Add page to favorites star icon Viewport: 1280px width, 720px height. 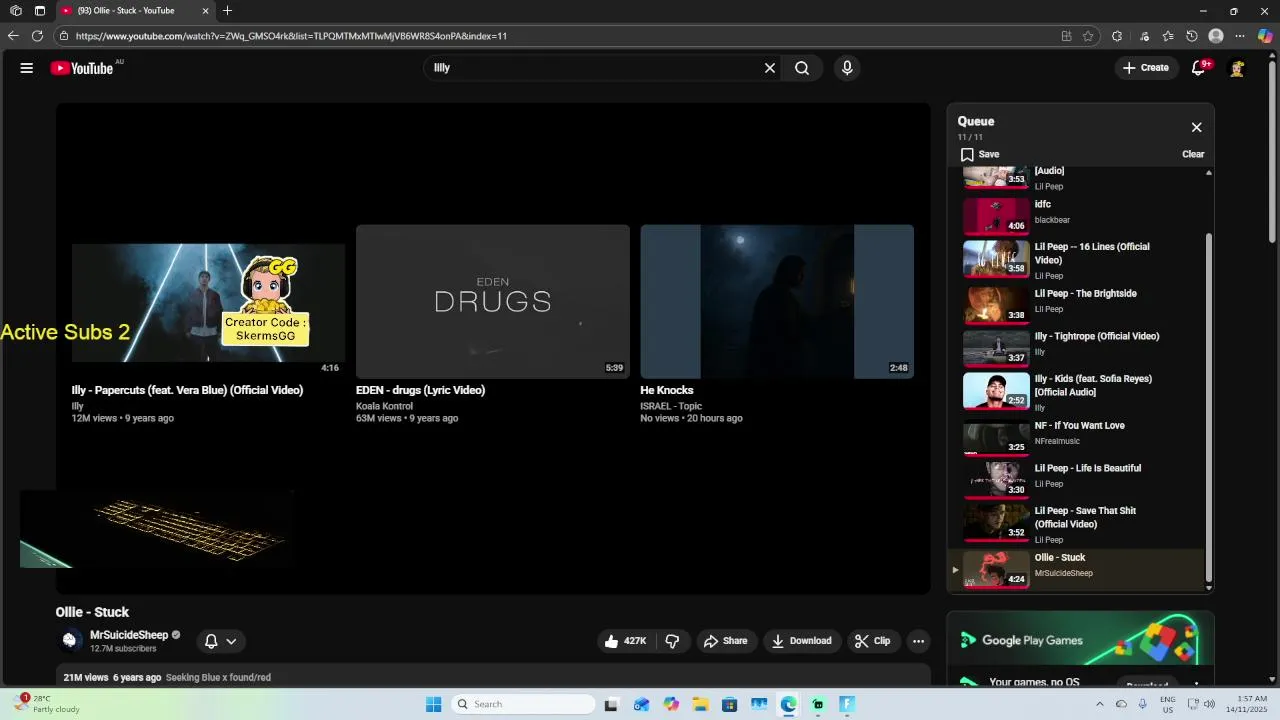pyautogui.click(x=1089, y=36)
